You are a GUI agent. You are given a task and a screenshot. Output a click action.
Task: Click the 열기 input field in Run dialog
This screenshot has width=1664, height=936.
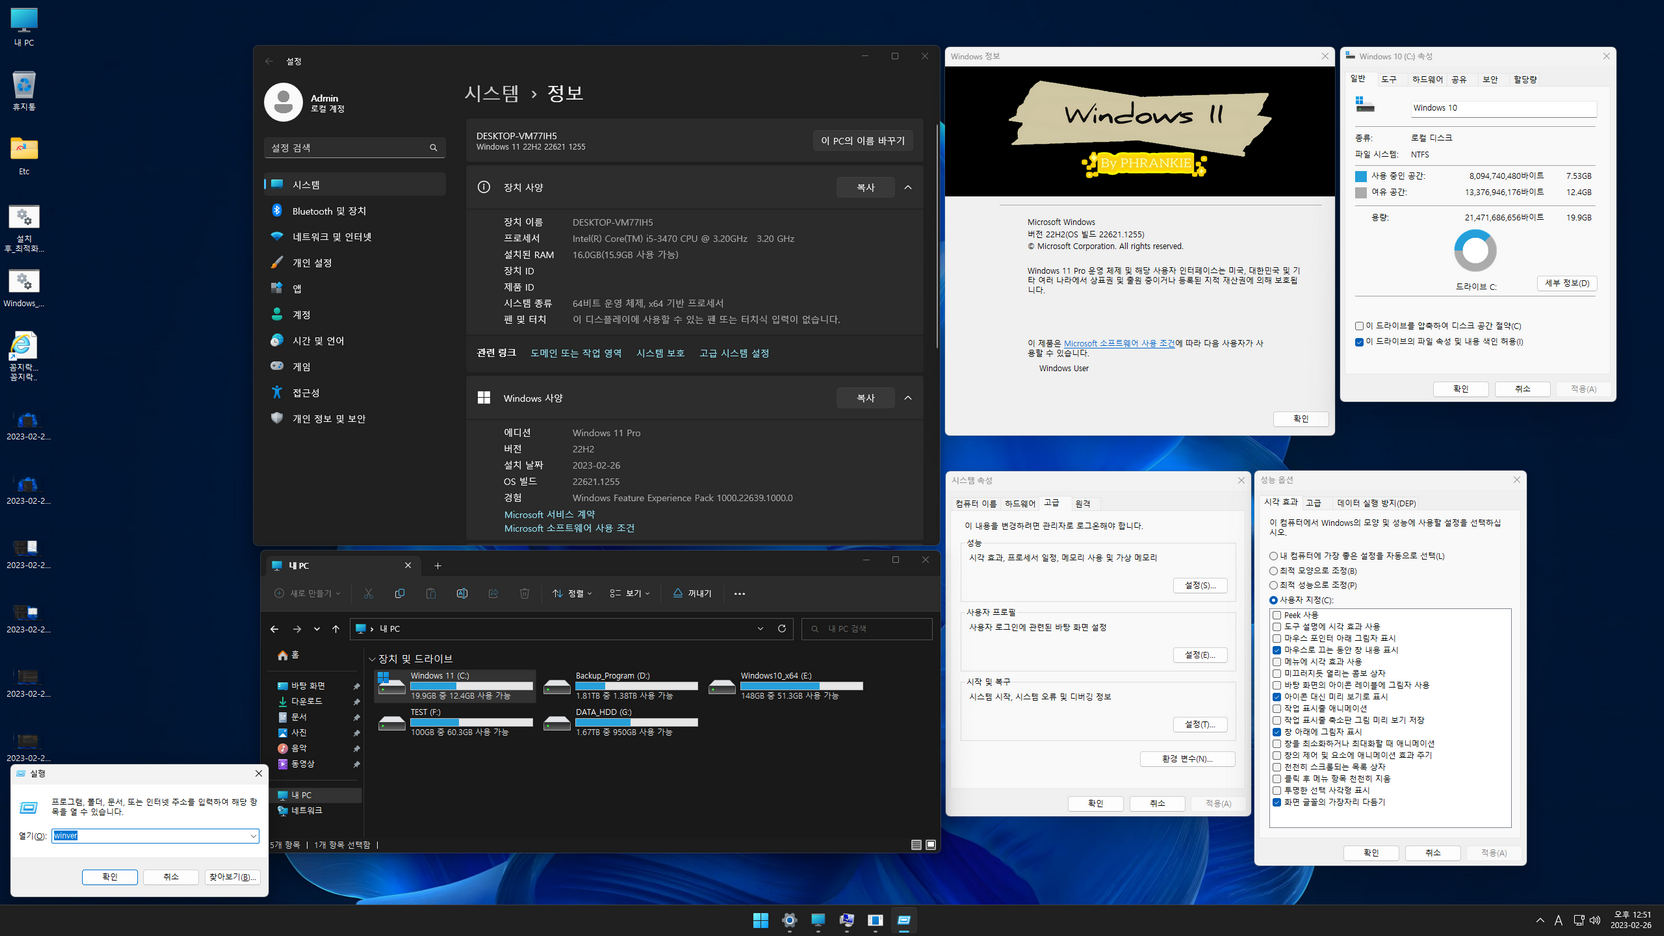coord(155,836)
